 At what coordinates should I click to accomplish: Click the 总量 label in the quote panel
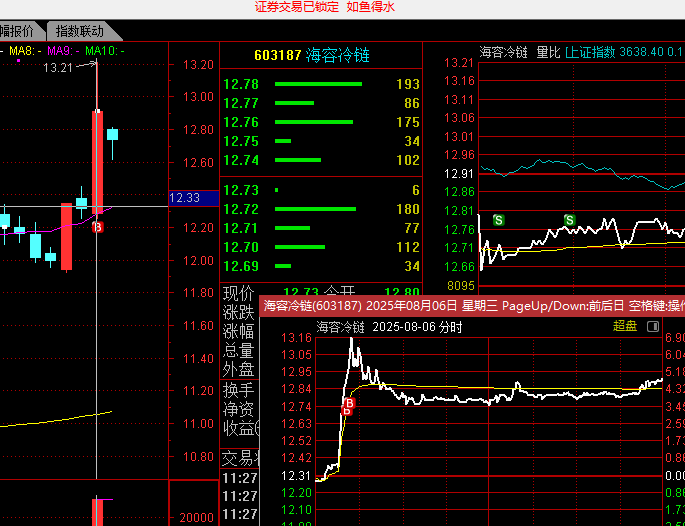(x=239, y=350)
